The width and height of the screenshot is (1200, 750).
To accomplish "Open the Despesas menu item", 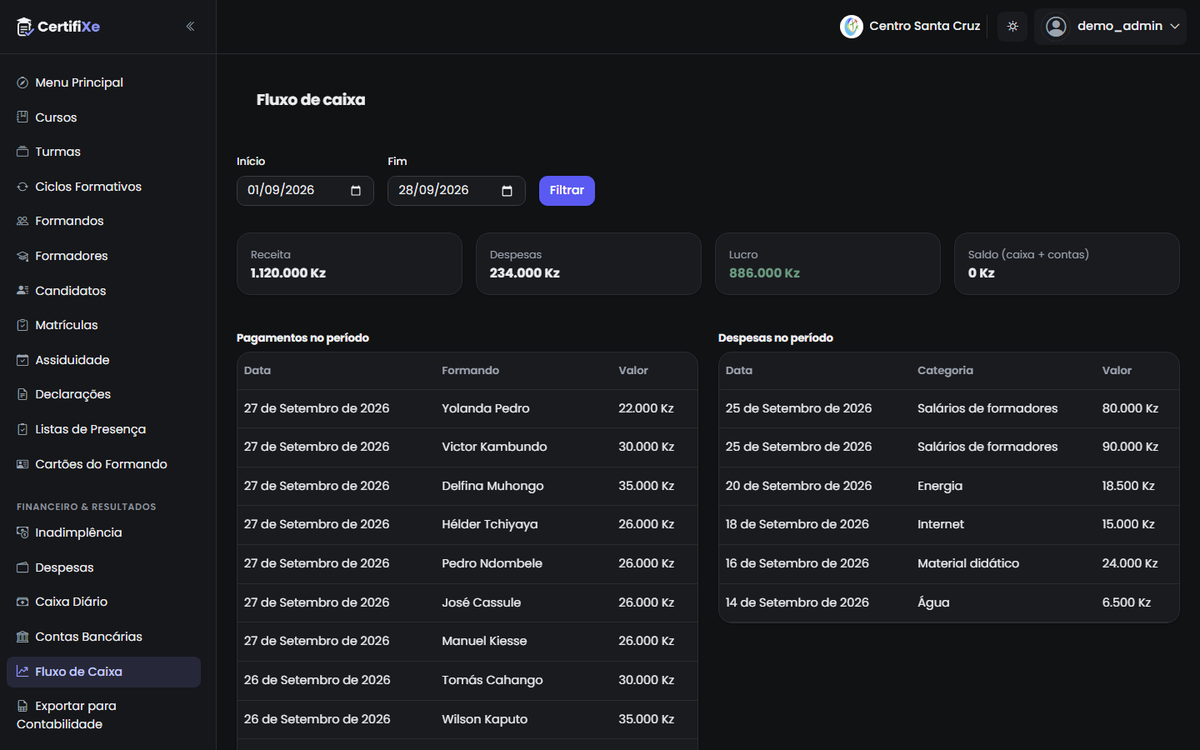I will (104, 568).
